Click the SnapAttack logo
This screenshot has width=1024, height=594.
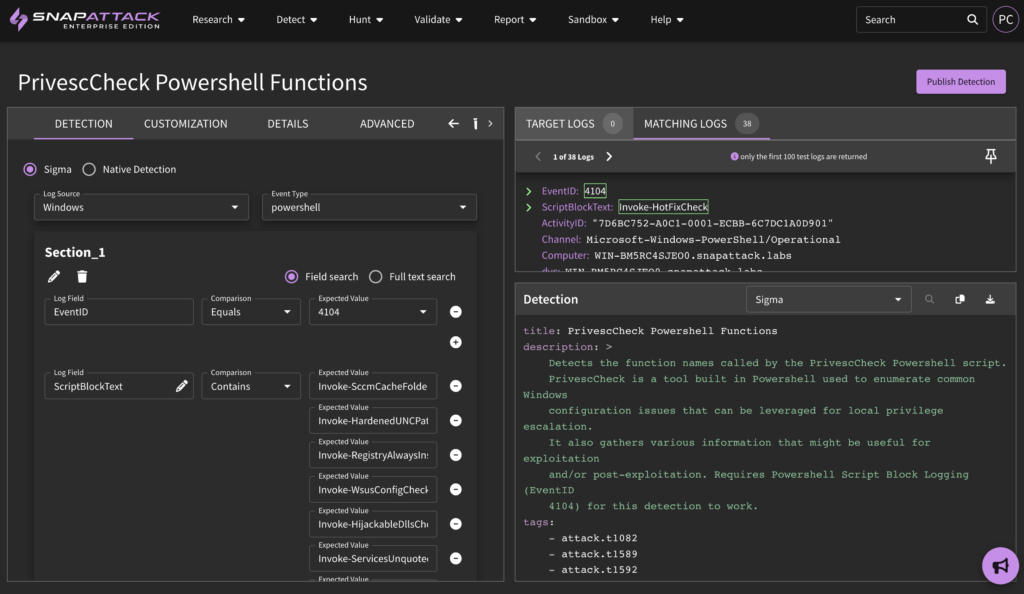click(85, 19)
